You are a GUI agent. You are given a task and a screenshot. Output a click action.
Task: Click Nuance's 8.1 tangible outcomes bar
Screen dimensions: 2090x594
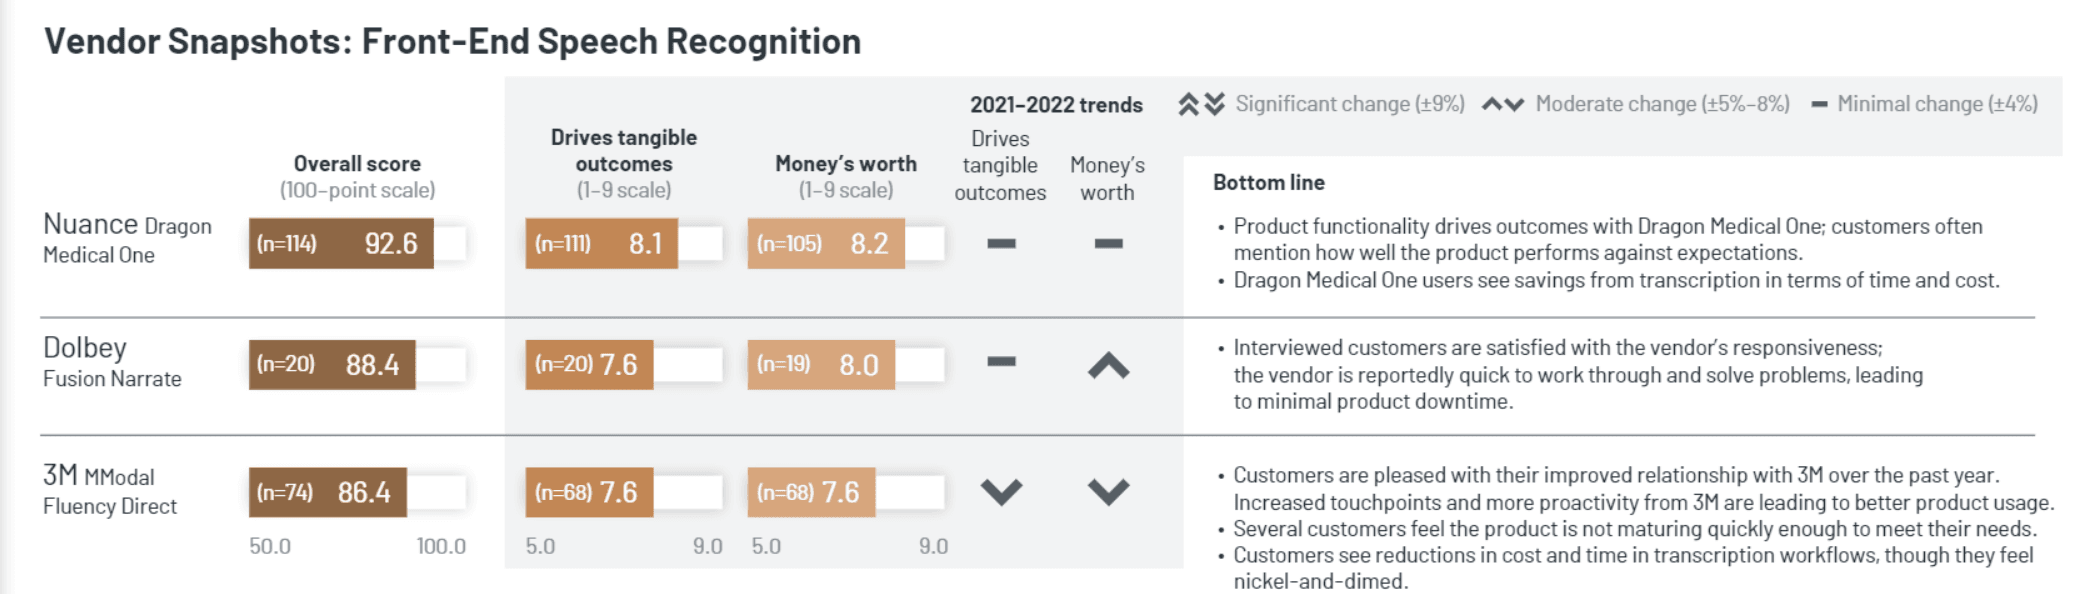tap(601, 243)
